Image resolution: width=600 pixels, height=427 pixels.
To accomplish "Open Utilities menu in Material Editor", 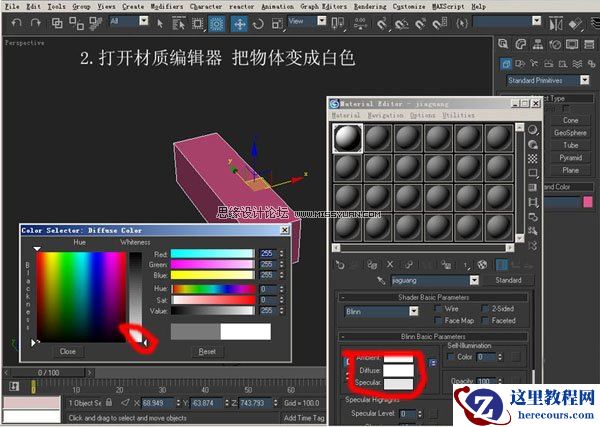I will click(458, 115).
